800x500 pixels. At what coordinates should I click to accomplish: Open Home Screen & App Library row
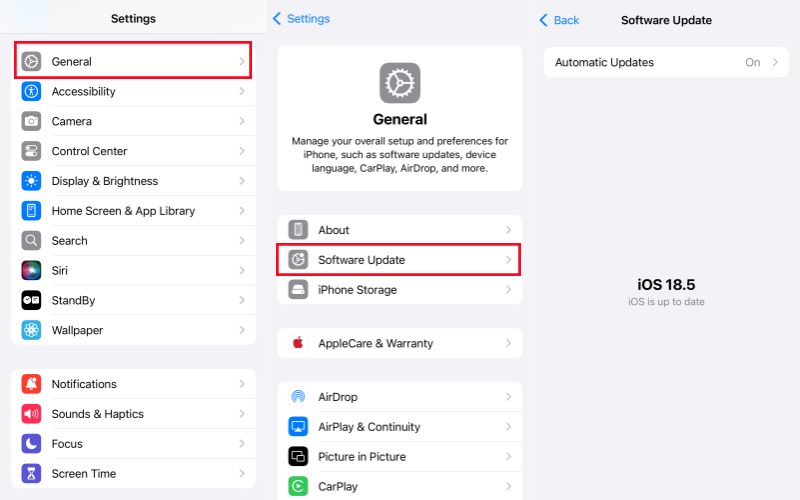133,211
